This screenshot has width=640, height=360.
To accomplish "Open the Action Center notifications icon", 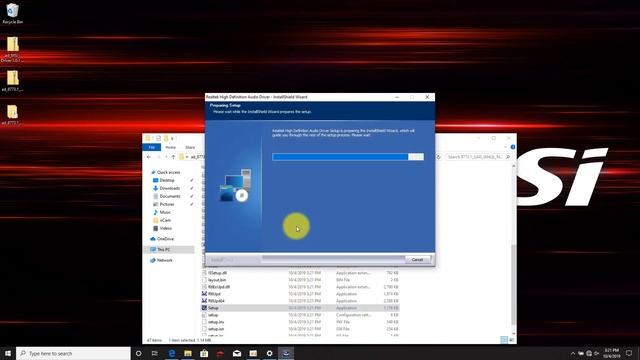I will 629,353.
